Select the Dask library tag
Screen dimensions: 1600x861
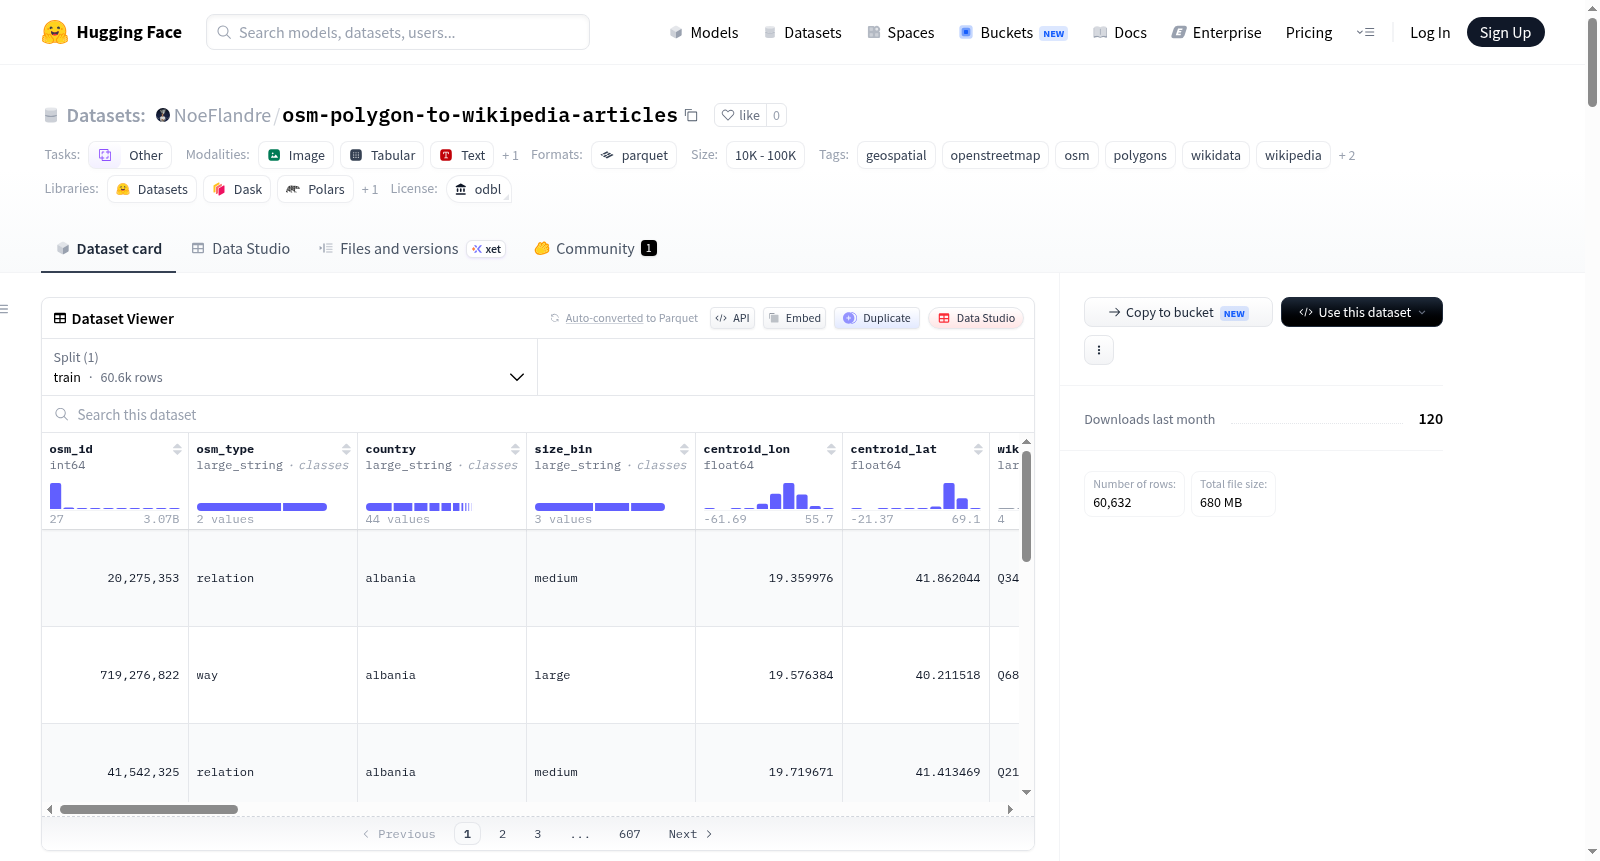(237, 189)
